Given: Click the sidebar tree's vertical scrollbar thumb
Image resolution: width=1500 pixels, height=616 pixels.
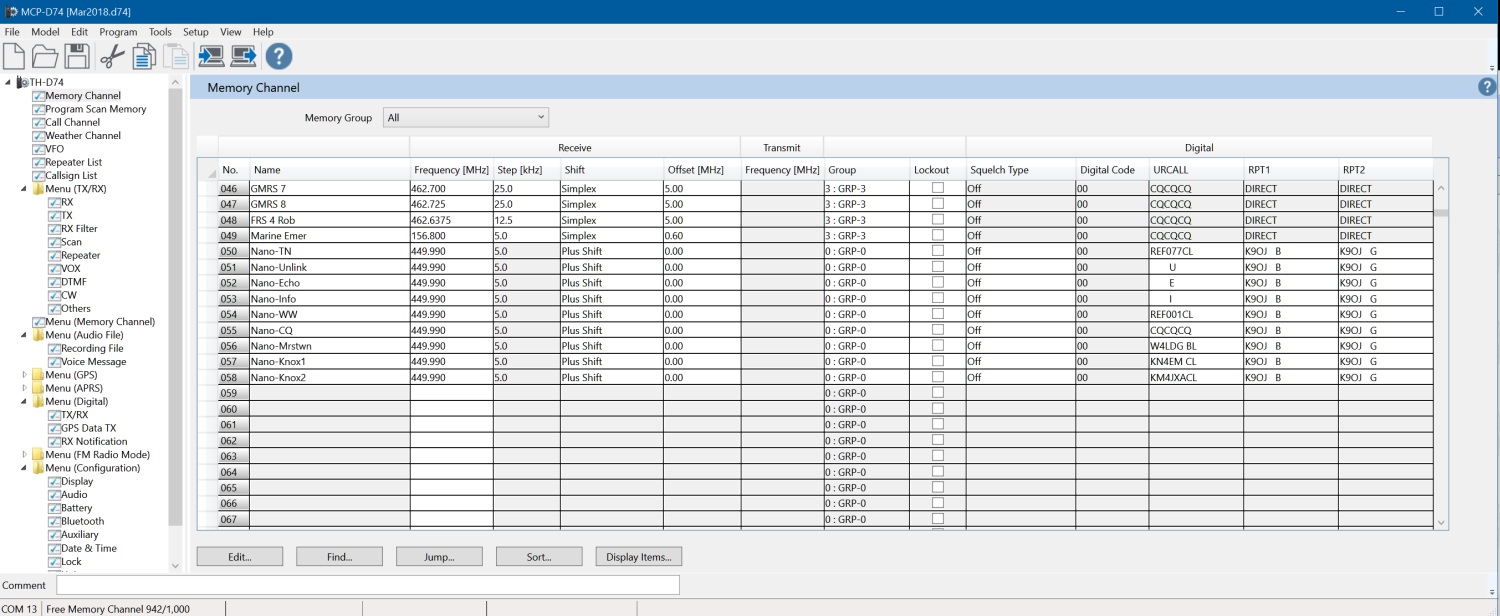Looking at the screenshot, I should 176,308.
